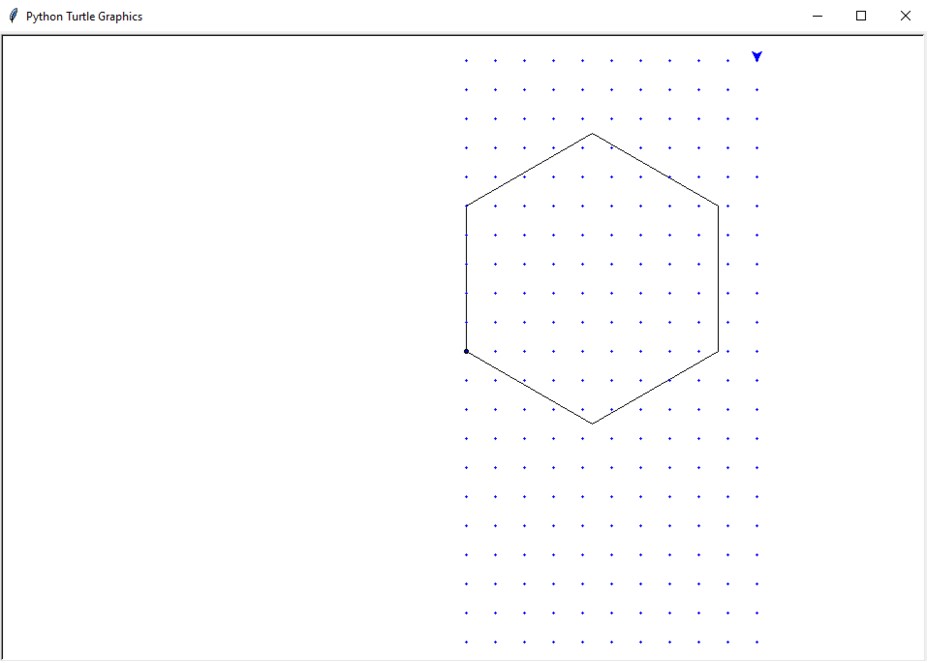928x663 pixels.
Task: Click the blue turtle arrow cursor
Action: coord(757,56)
